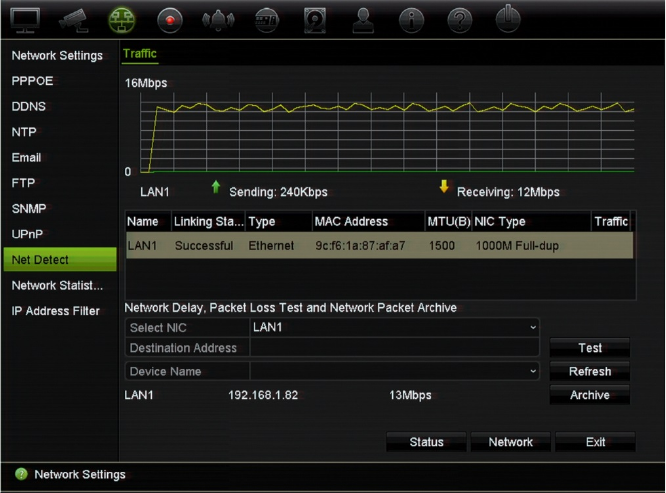
Task: Click the IP address 192.168.1.82
Action: tap(263, 395)
